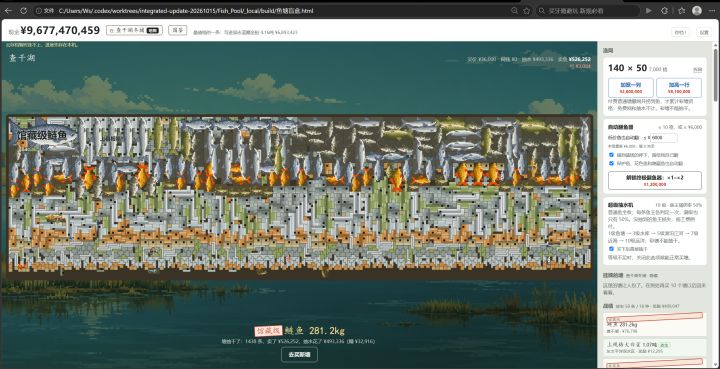
Task: Click the ¥ threshold input showing 6000
Action: (664, 138)
